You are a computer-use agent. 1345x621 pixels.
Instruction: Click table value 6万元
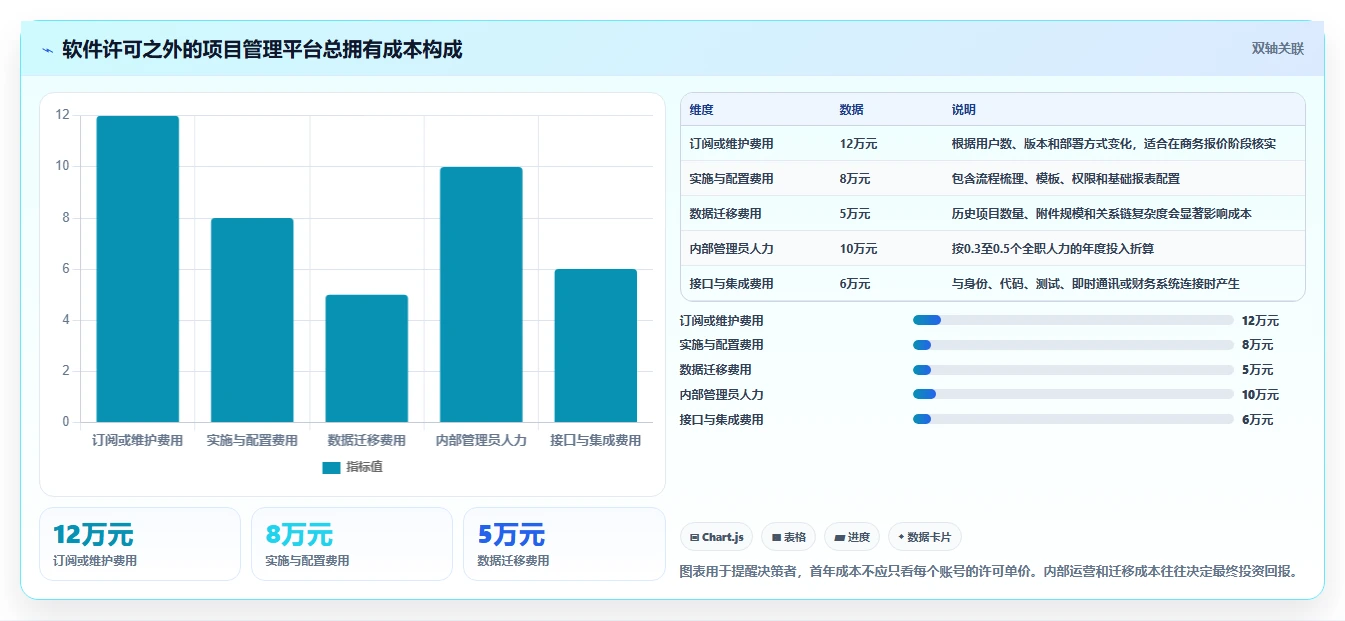point(856,284)
